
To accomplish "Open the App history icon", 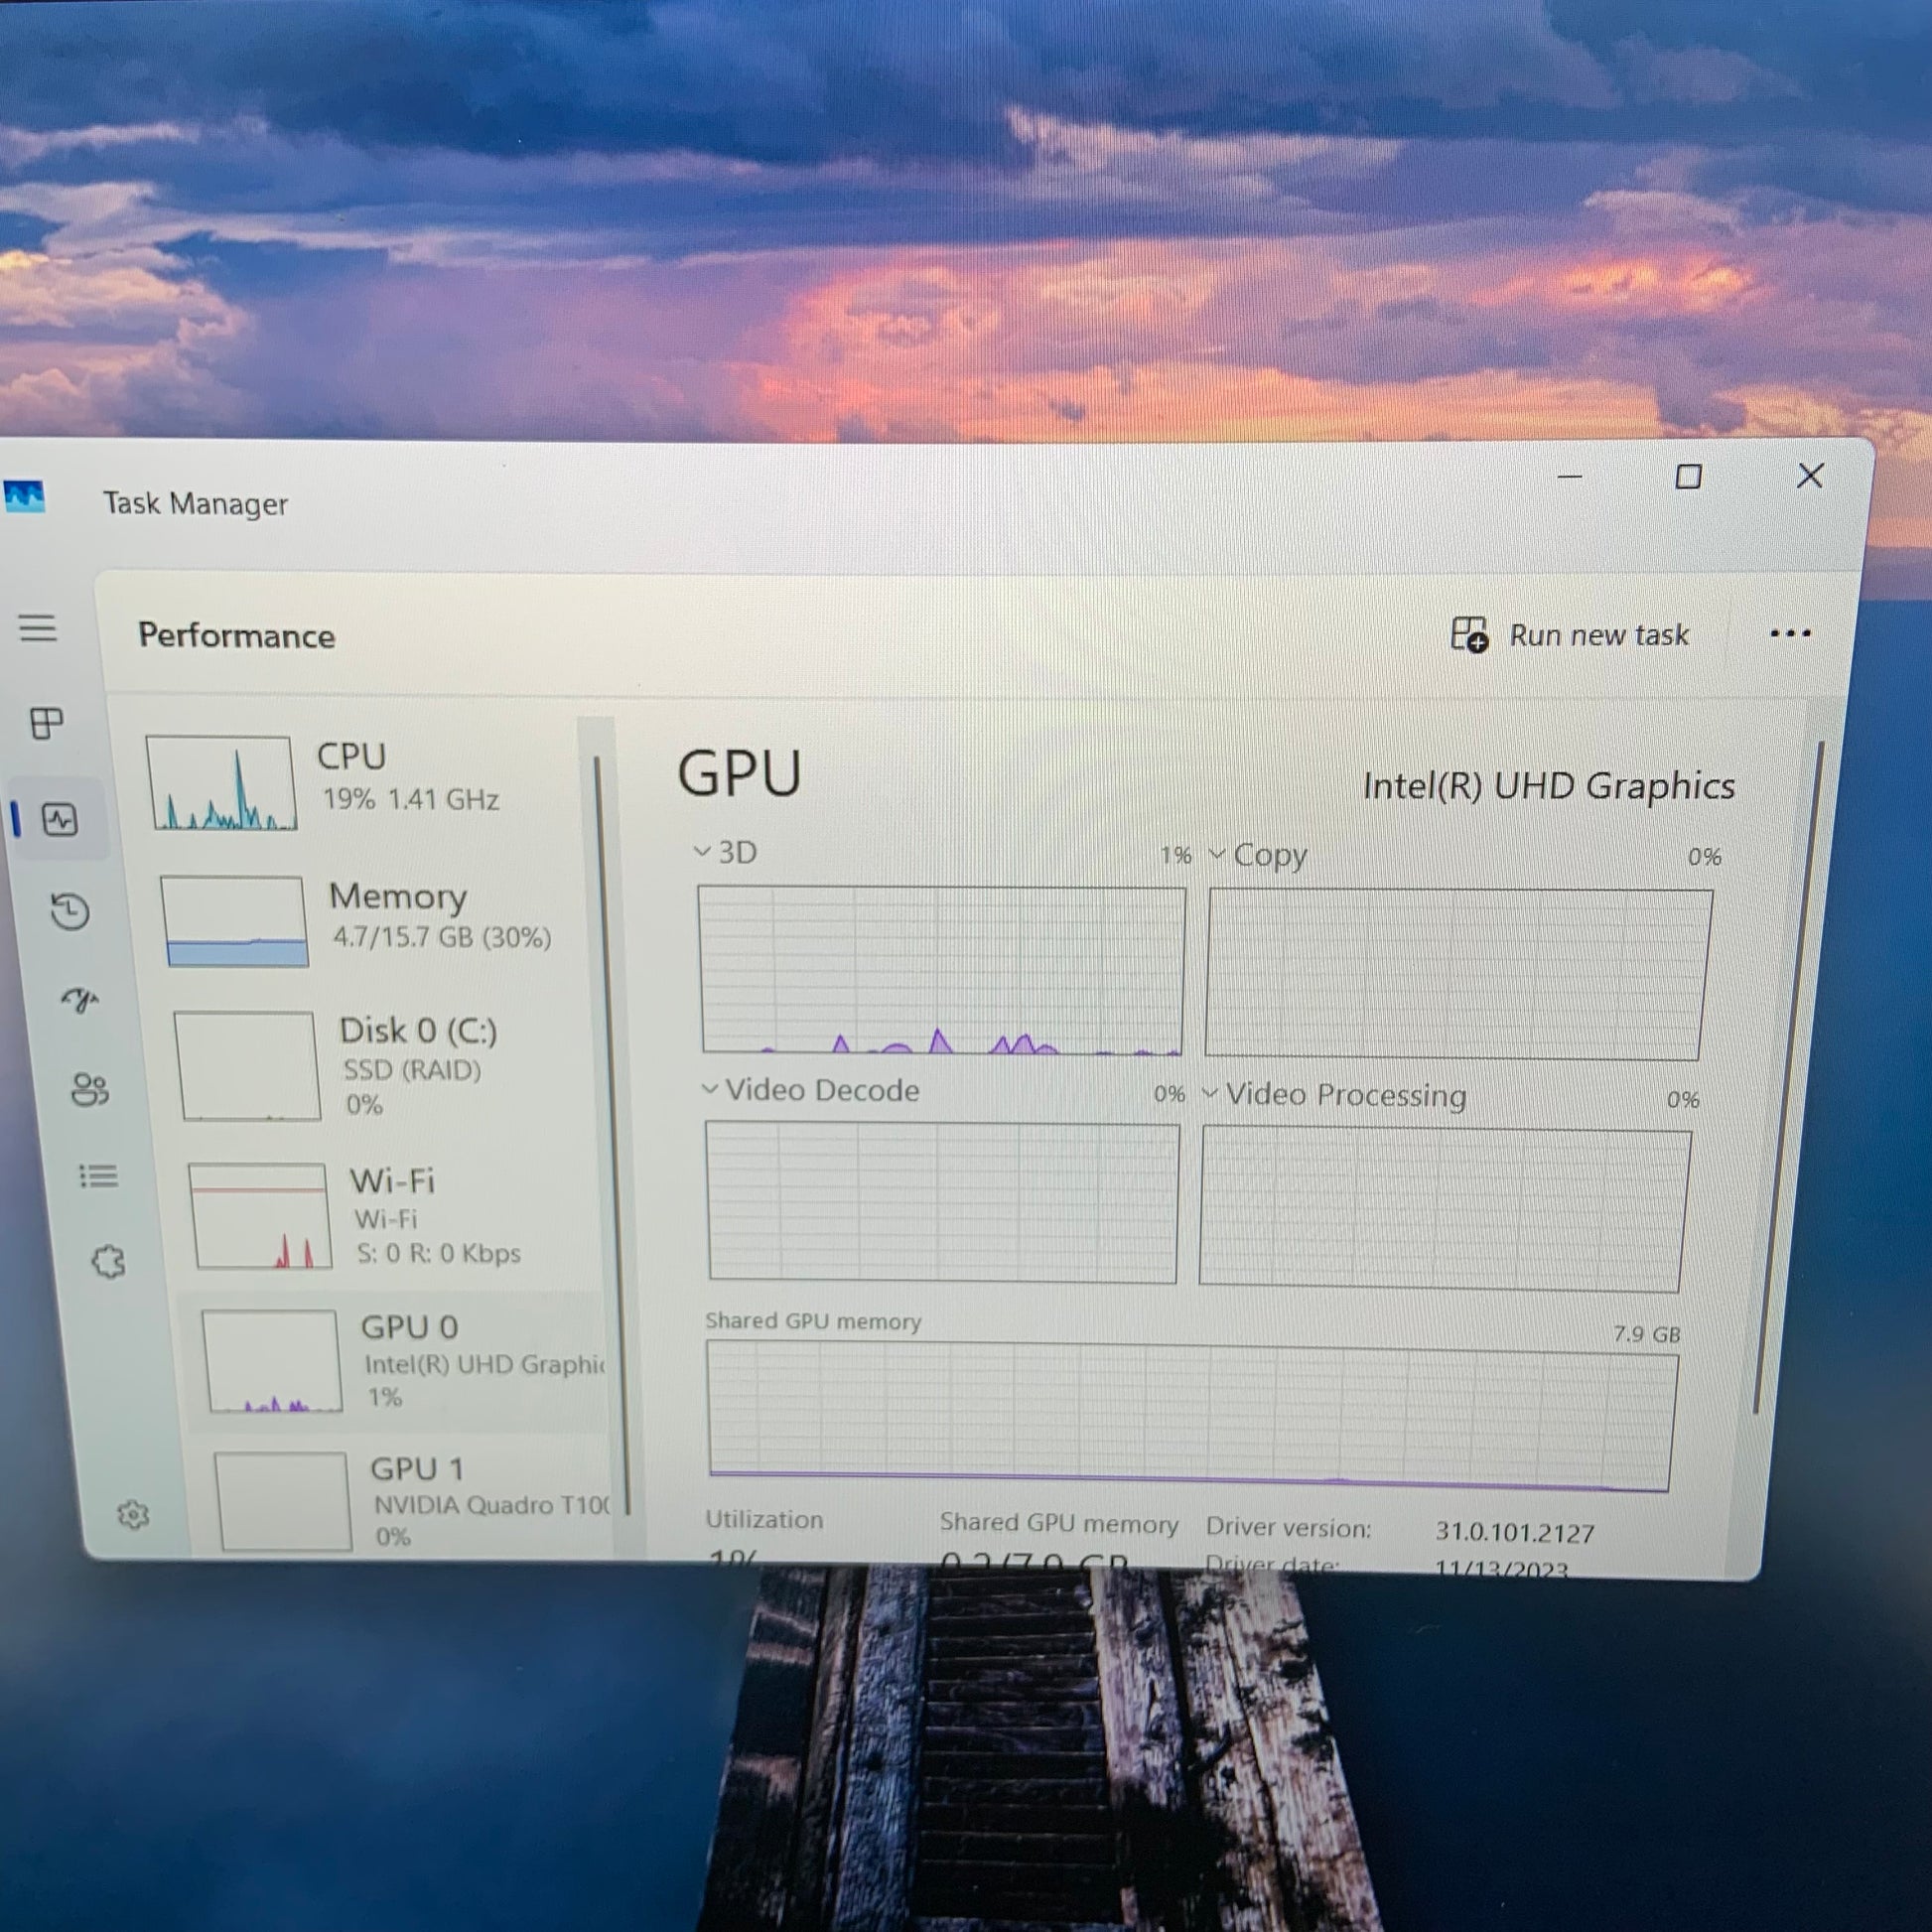I will click(70, 911).
